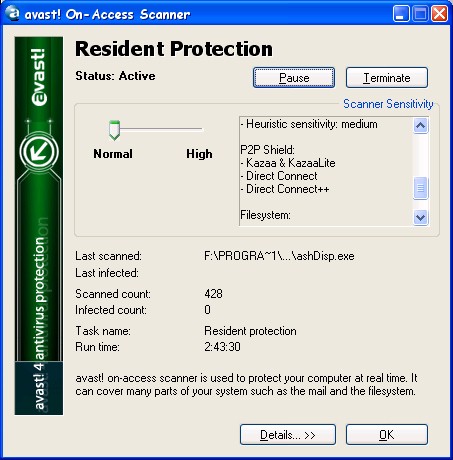Select the 'Filesystem:' line
The height and width of the screenshot is (460, 453).
265,215
